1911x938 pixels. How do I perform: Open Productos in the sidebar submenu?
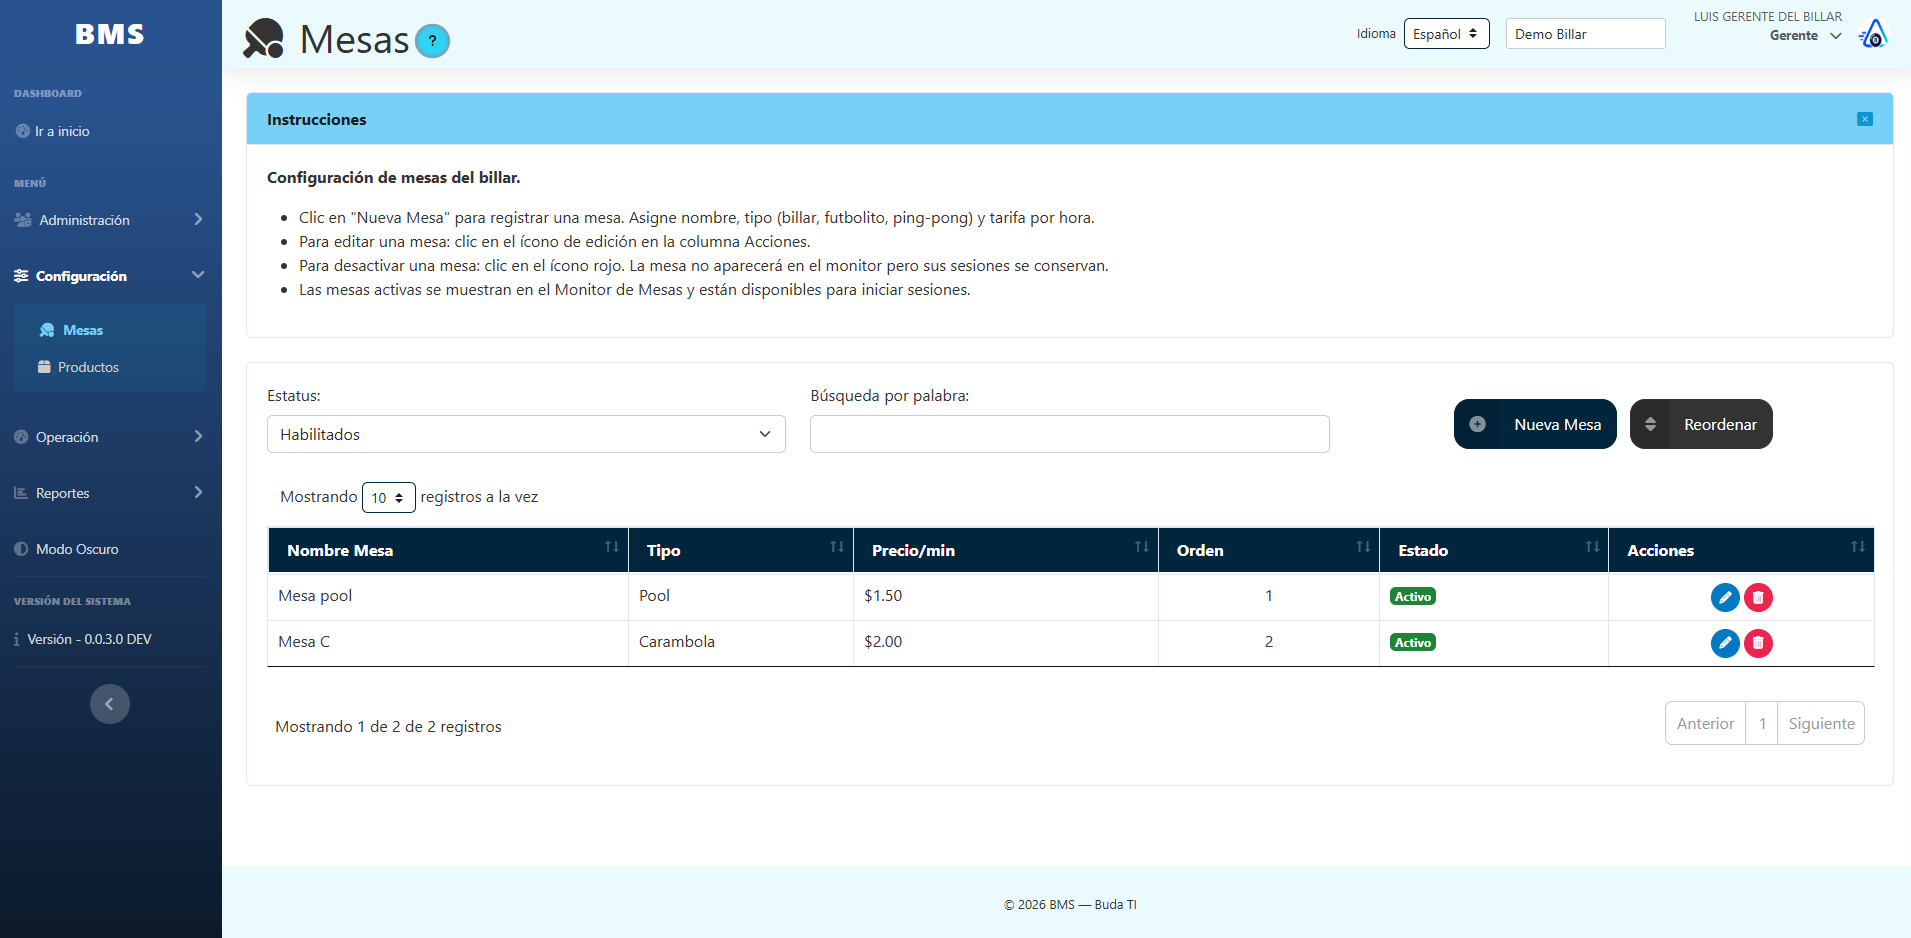pyautogui.click(x=78, y=367)
